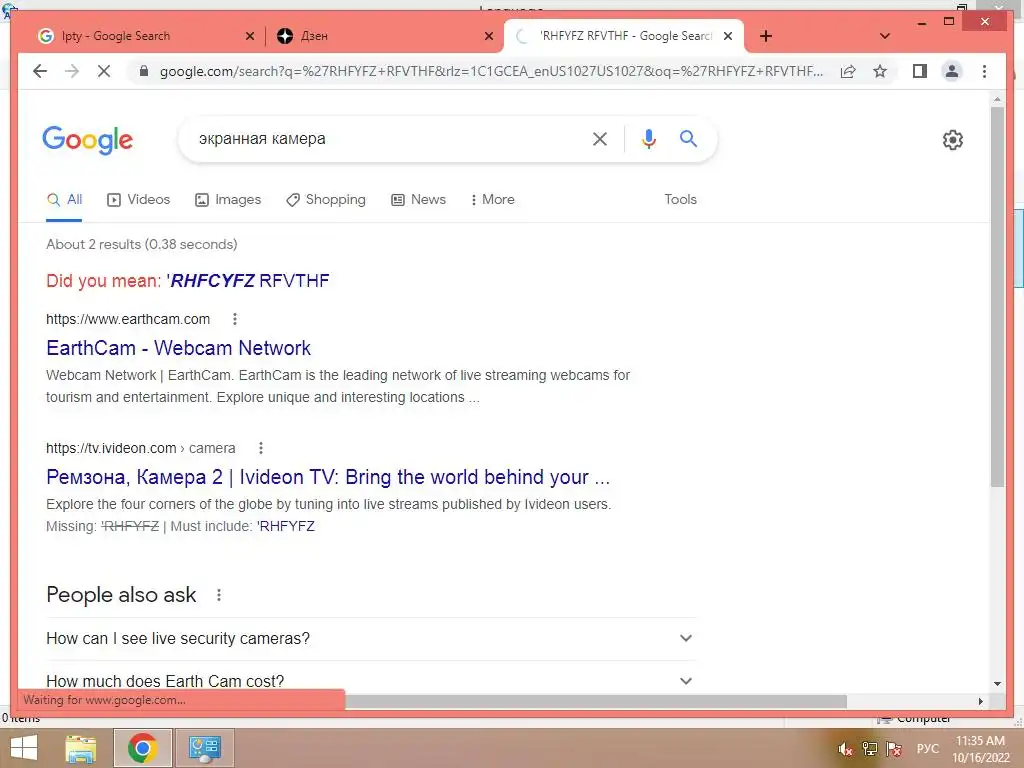This screenshot has width=1024, height=768.
Task: Open Google quick settings gear
Action: [x=952, y=140]
